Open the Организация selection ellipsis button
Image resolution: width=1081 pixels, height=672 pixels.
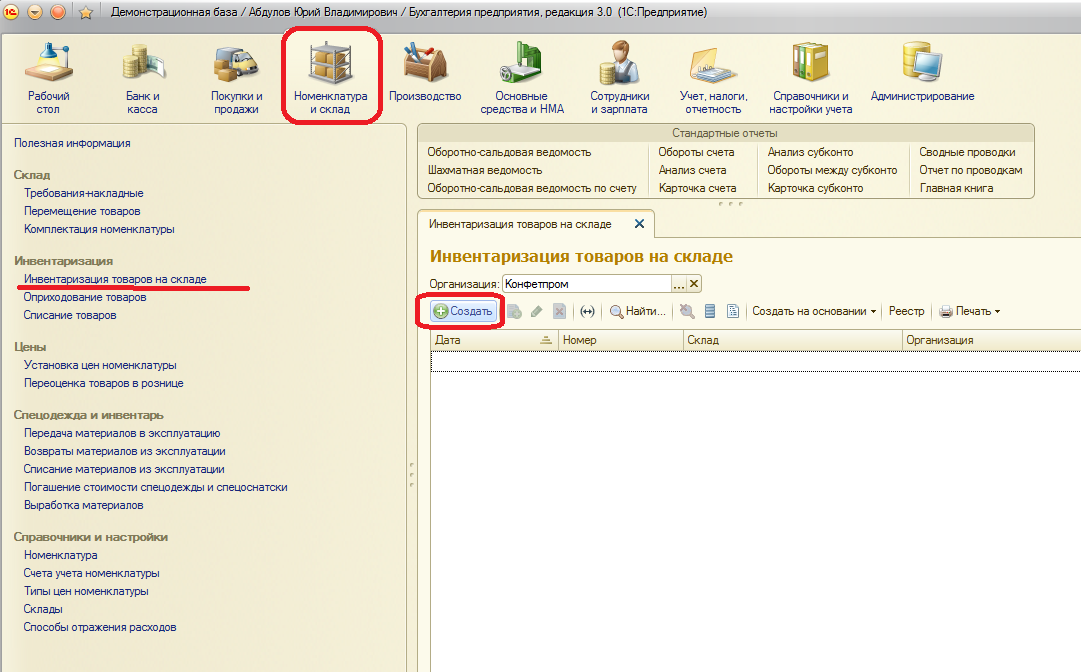(x=679, y=284)
